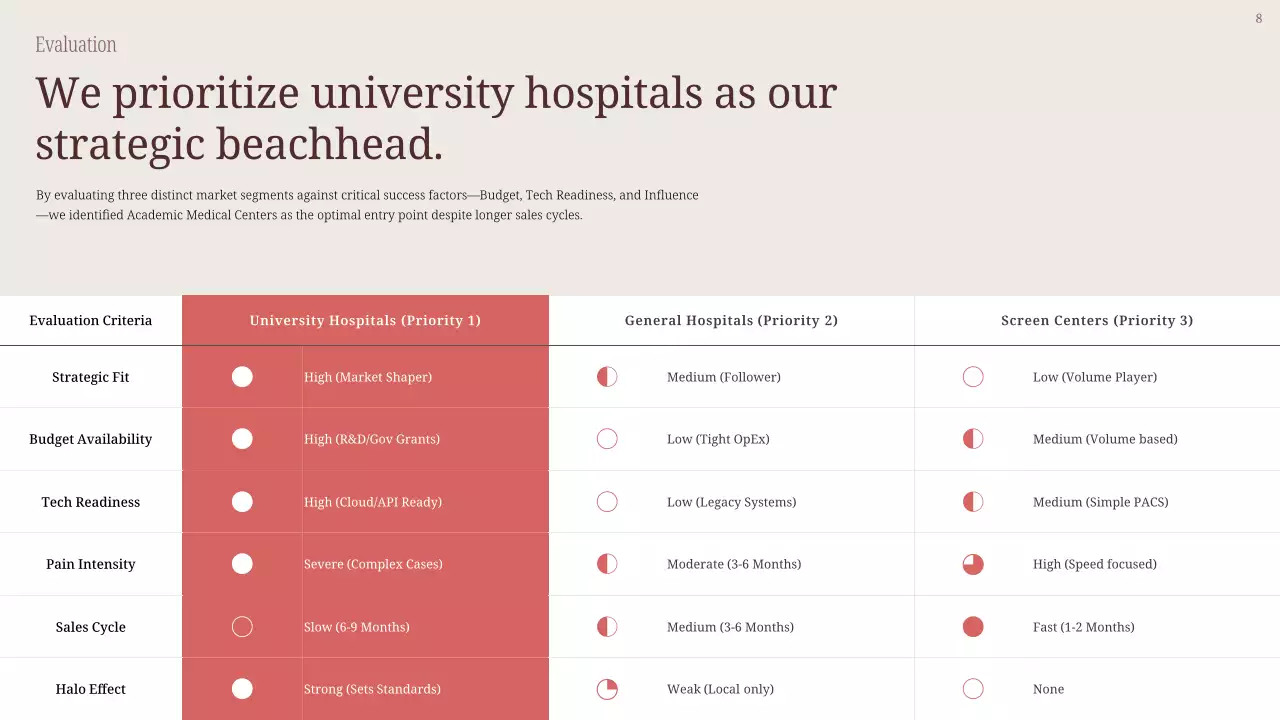Click the empty circle beside Low (Legacy Systems)

607,502
